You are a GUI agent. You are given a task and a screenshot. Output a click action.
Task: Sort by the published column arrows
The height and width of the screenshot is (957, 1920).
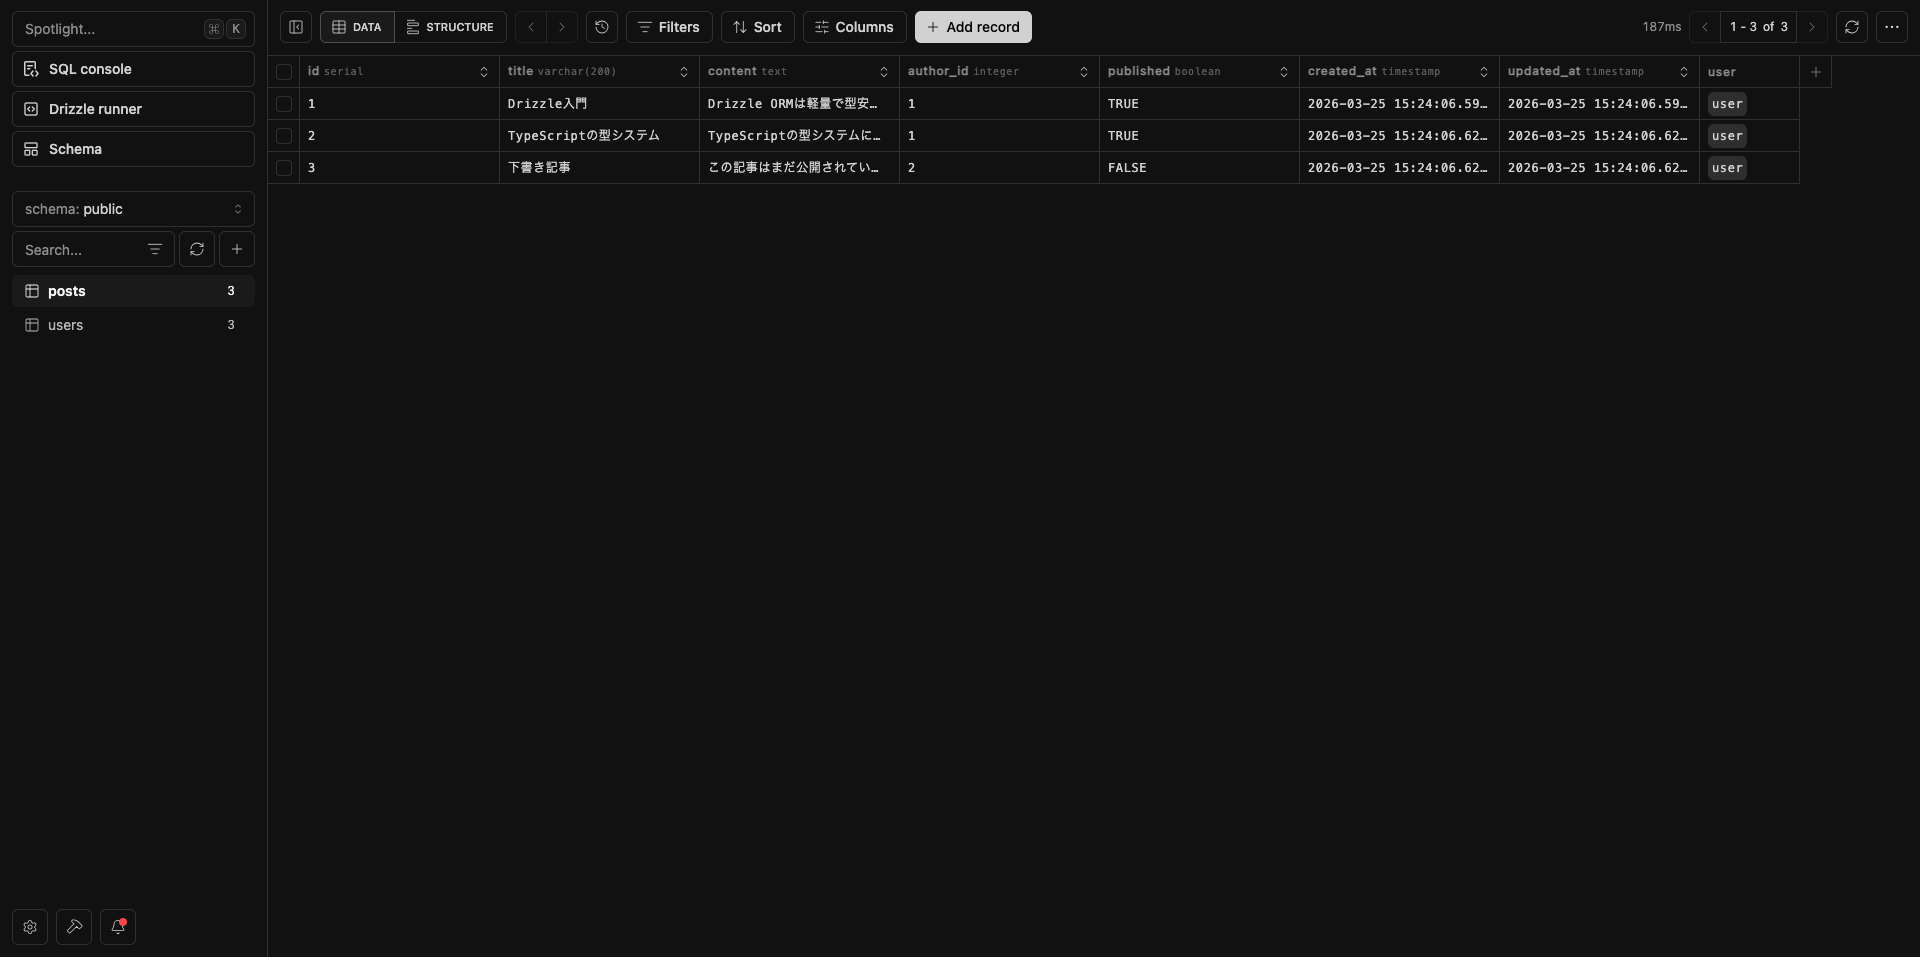[1283, 72]
